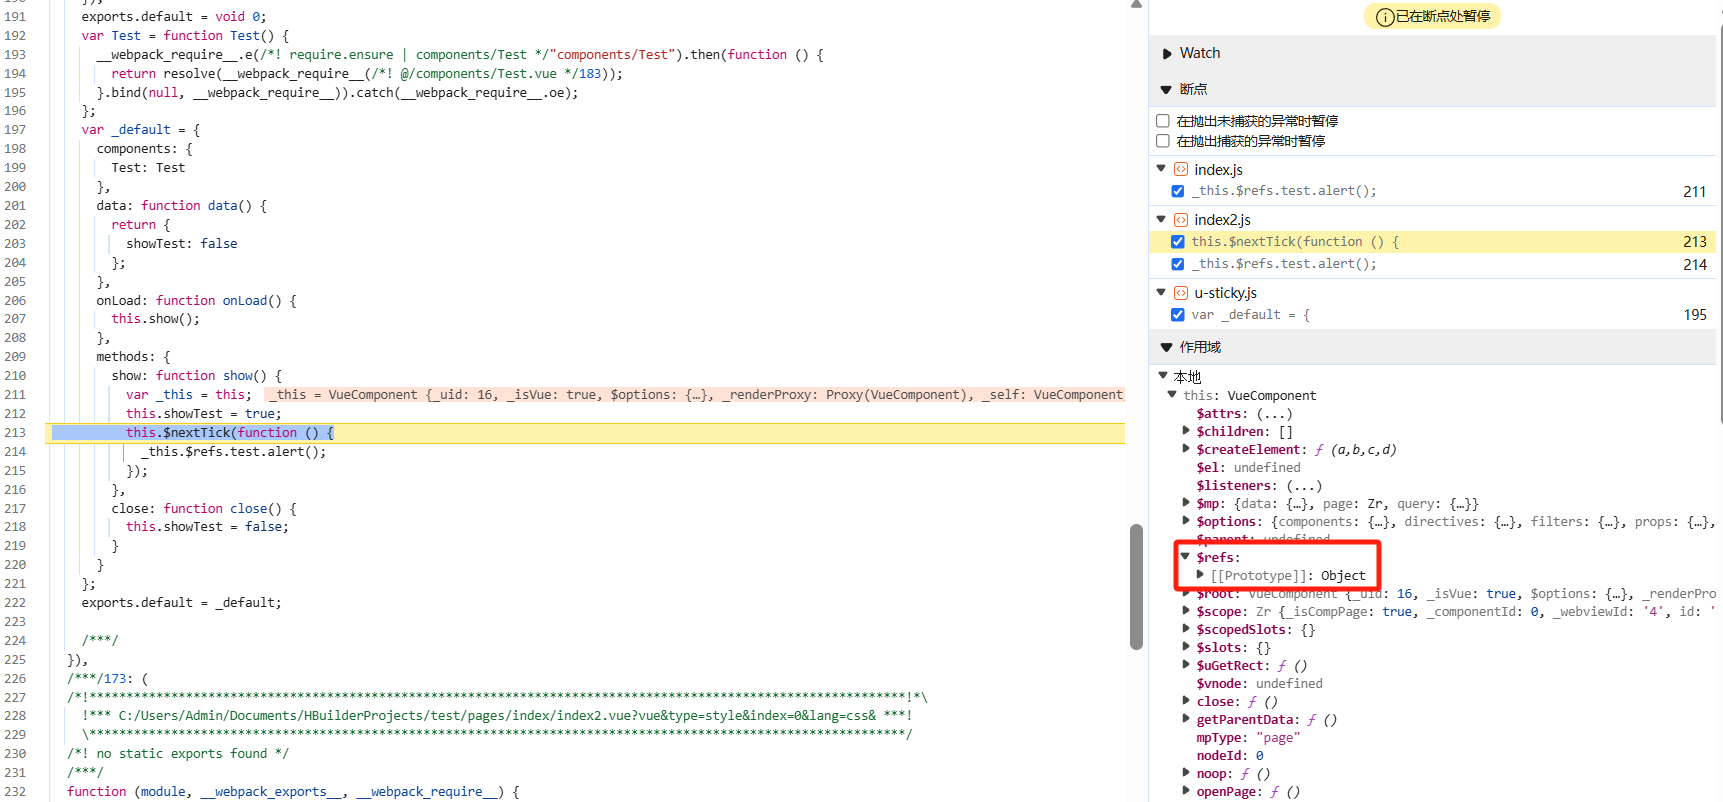Disable the index.js line 211 breakpoint
The image size is (1723, 802).
(x=1178, y=191)
